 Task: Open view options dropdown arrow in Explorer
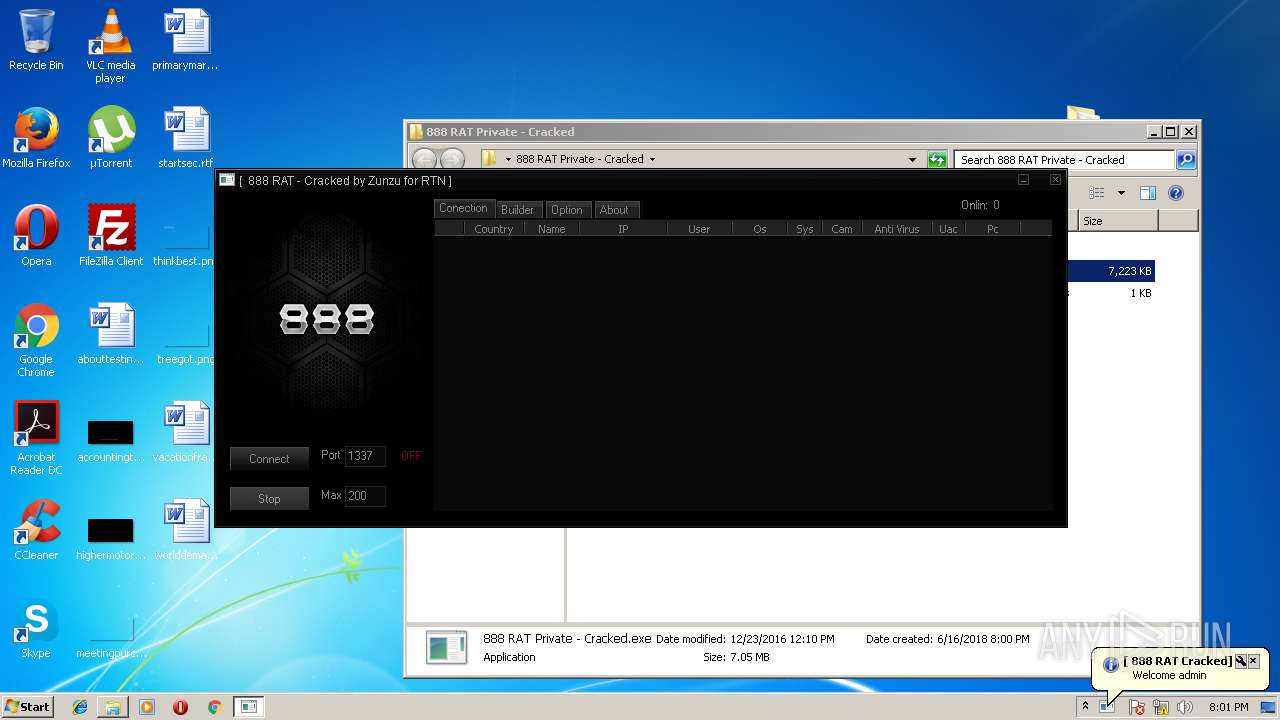[x=1121, y=193]
